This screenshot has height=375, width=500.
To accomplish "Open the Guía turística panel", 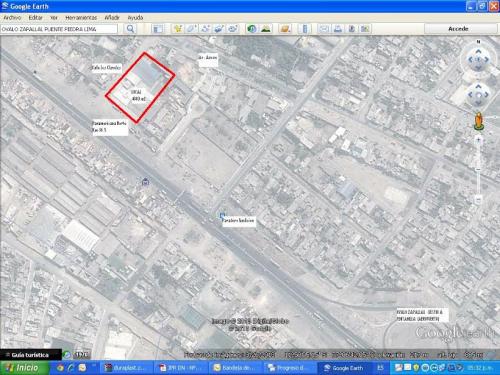I will click(x=31, y=355).
